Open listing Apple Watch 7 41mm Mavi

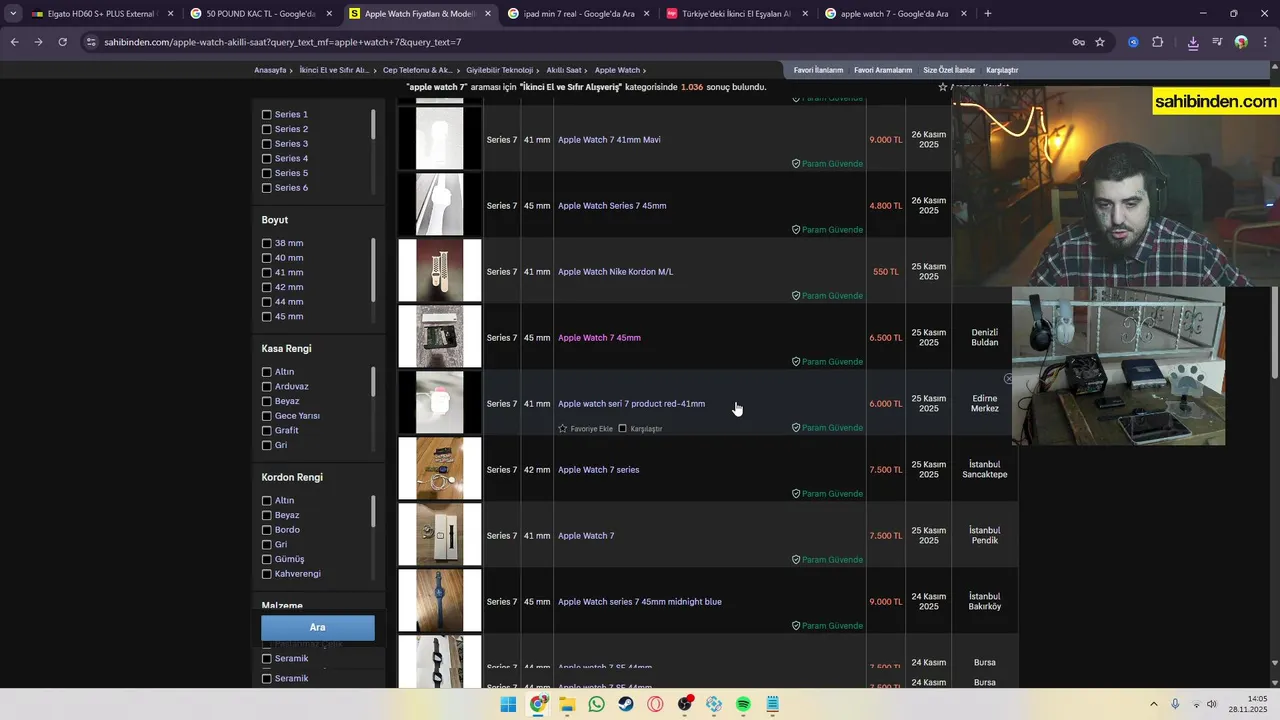pos(609,140)
